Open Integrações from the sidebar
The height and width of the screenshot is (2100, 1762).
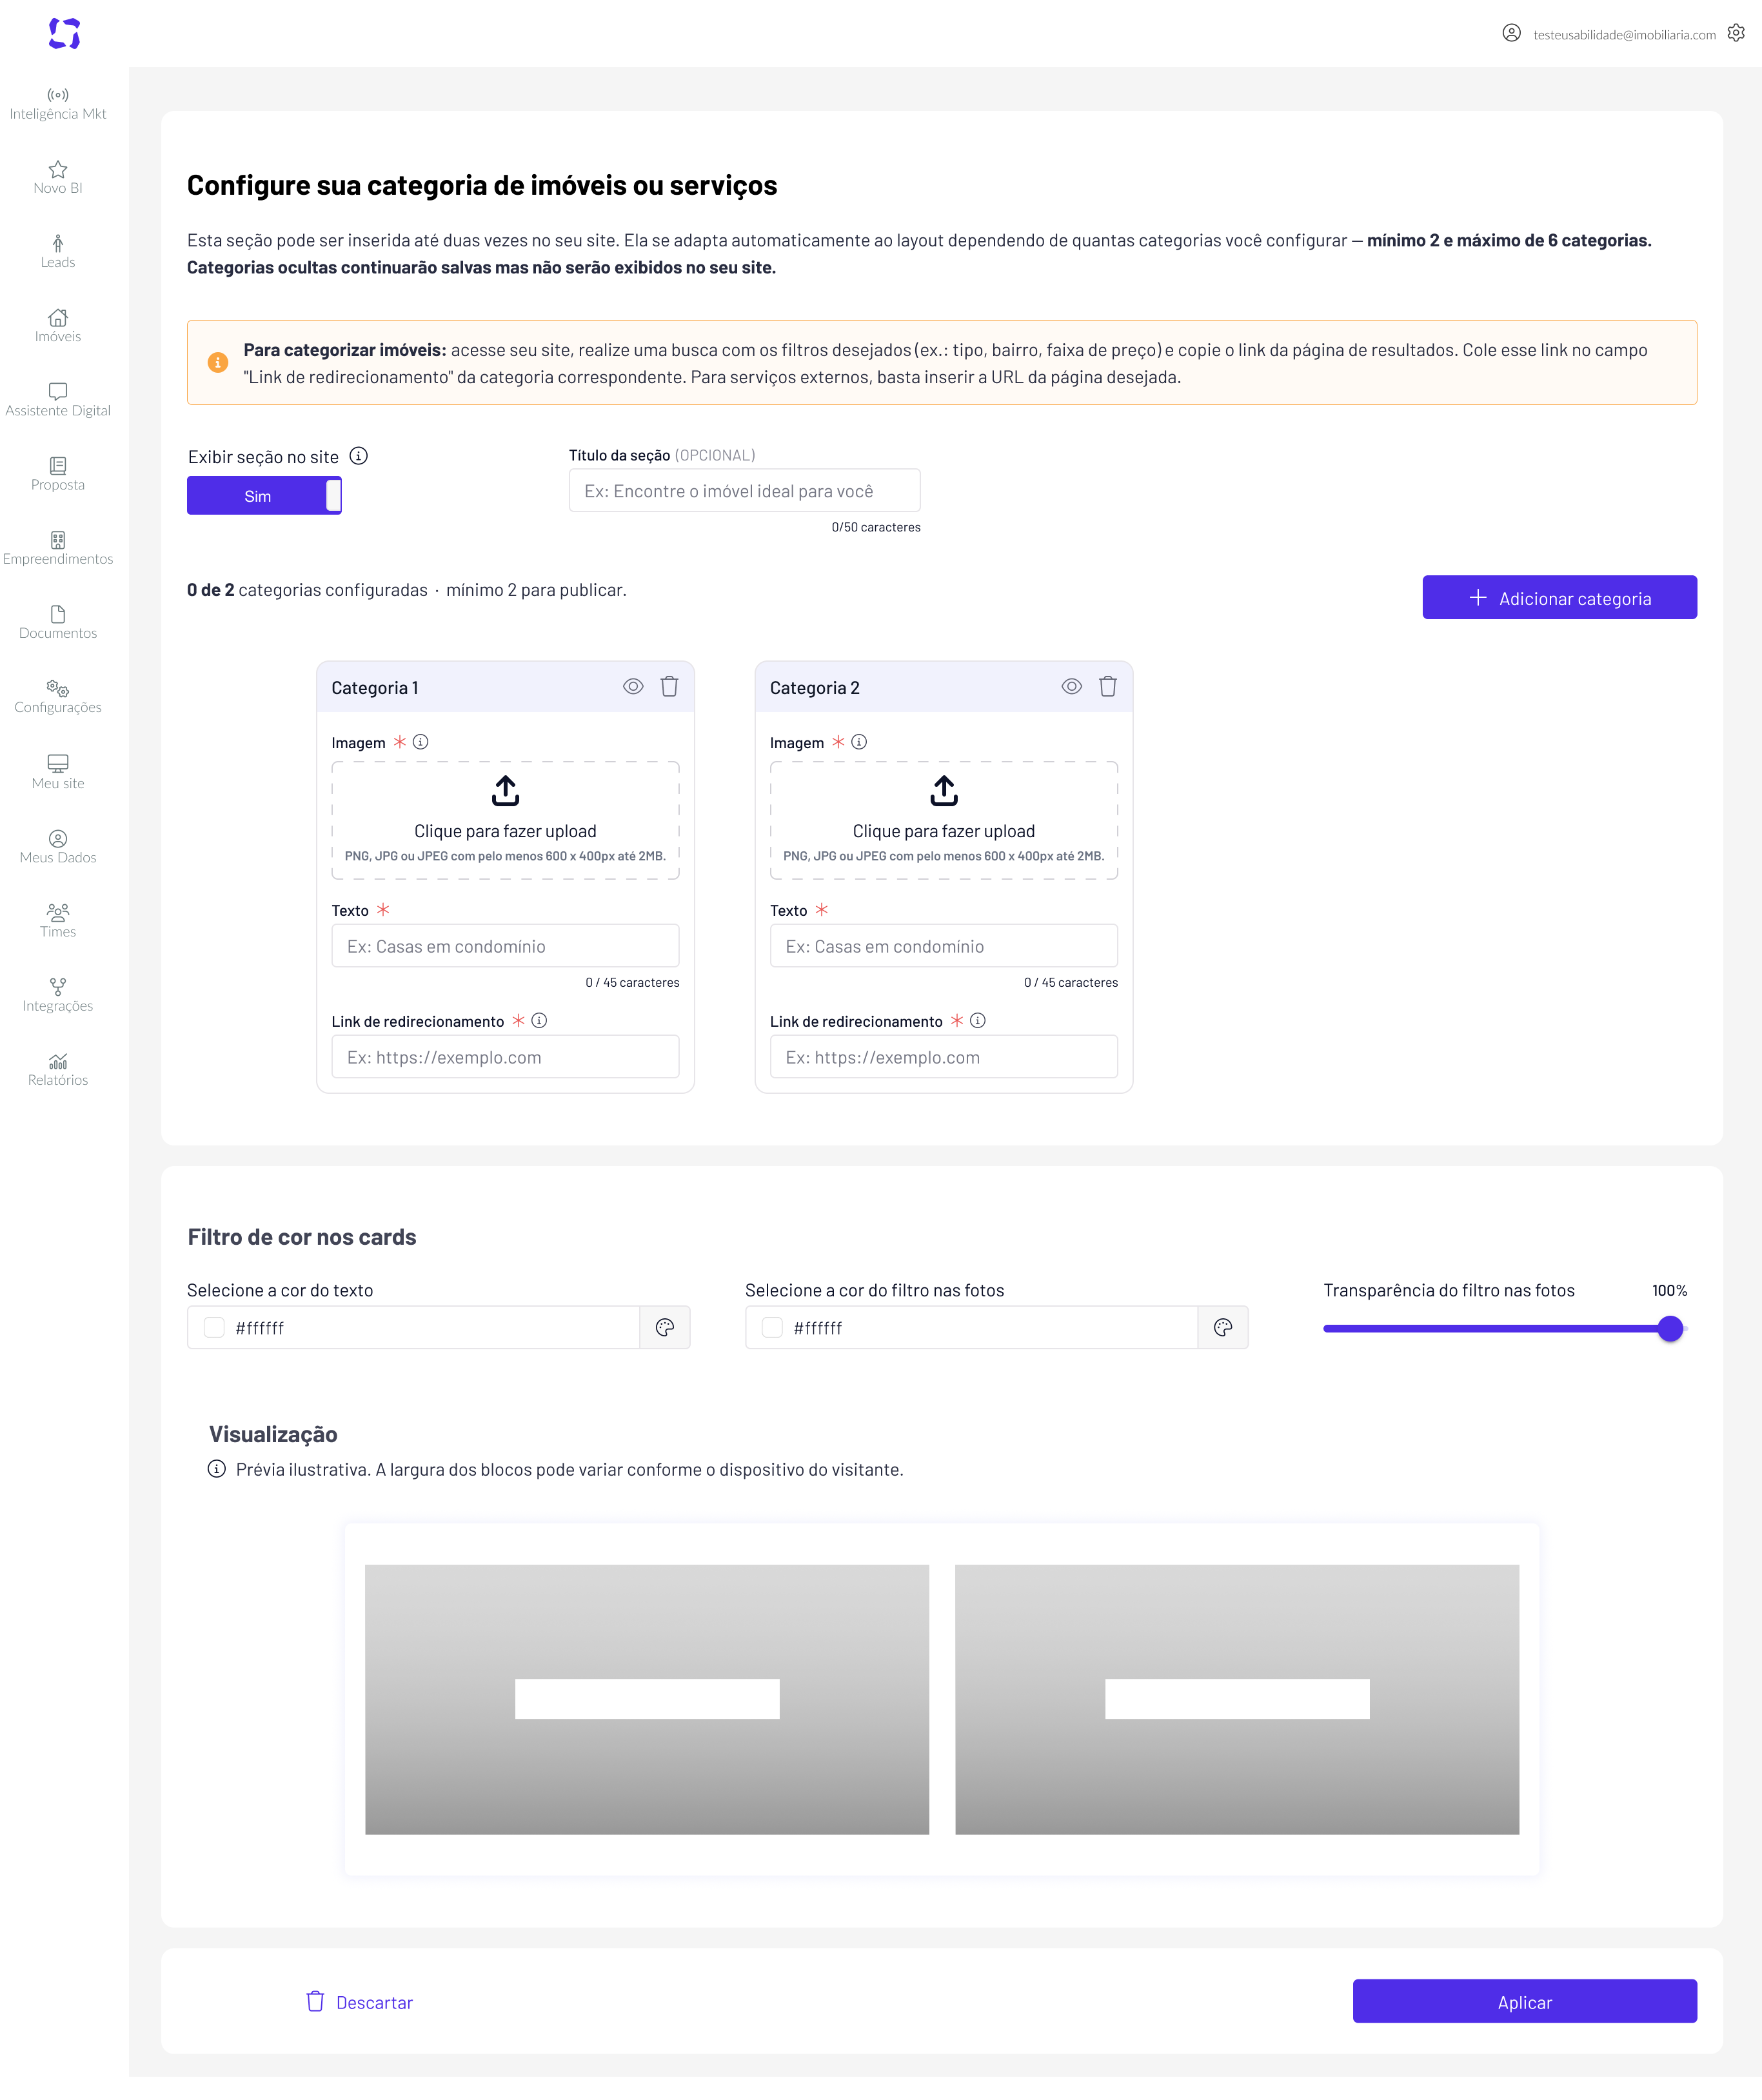tap(58, 995)
